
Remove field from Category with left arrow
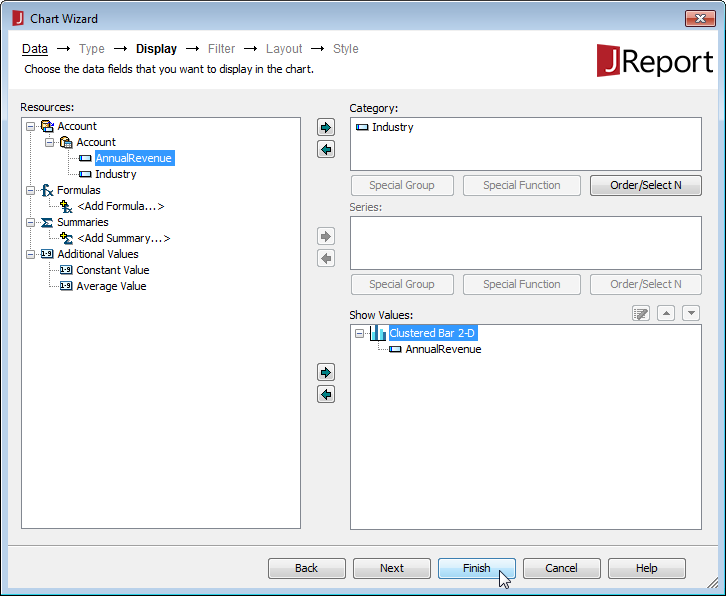click(325, 149)
